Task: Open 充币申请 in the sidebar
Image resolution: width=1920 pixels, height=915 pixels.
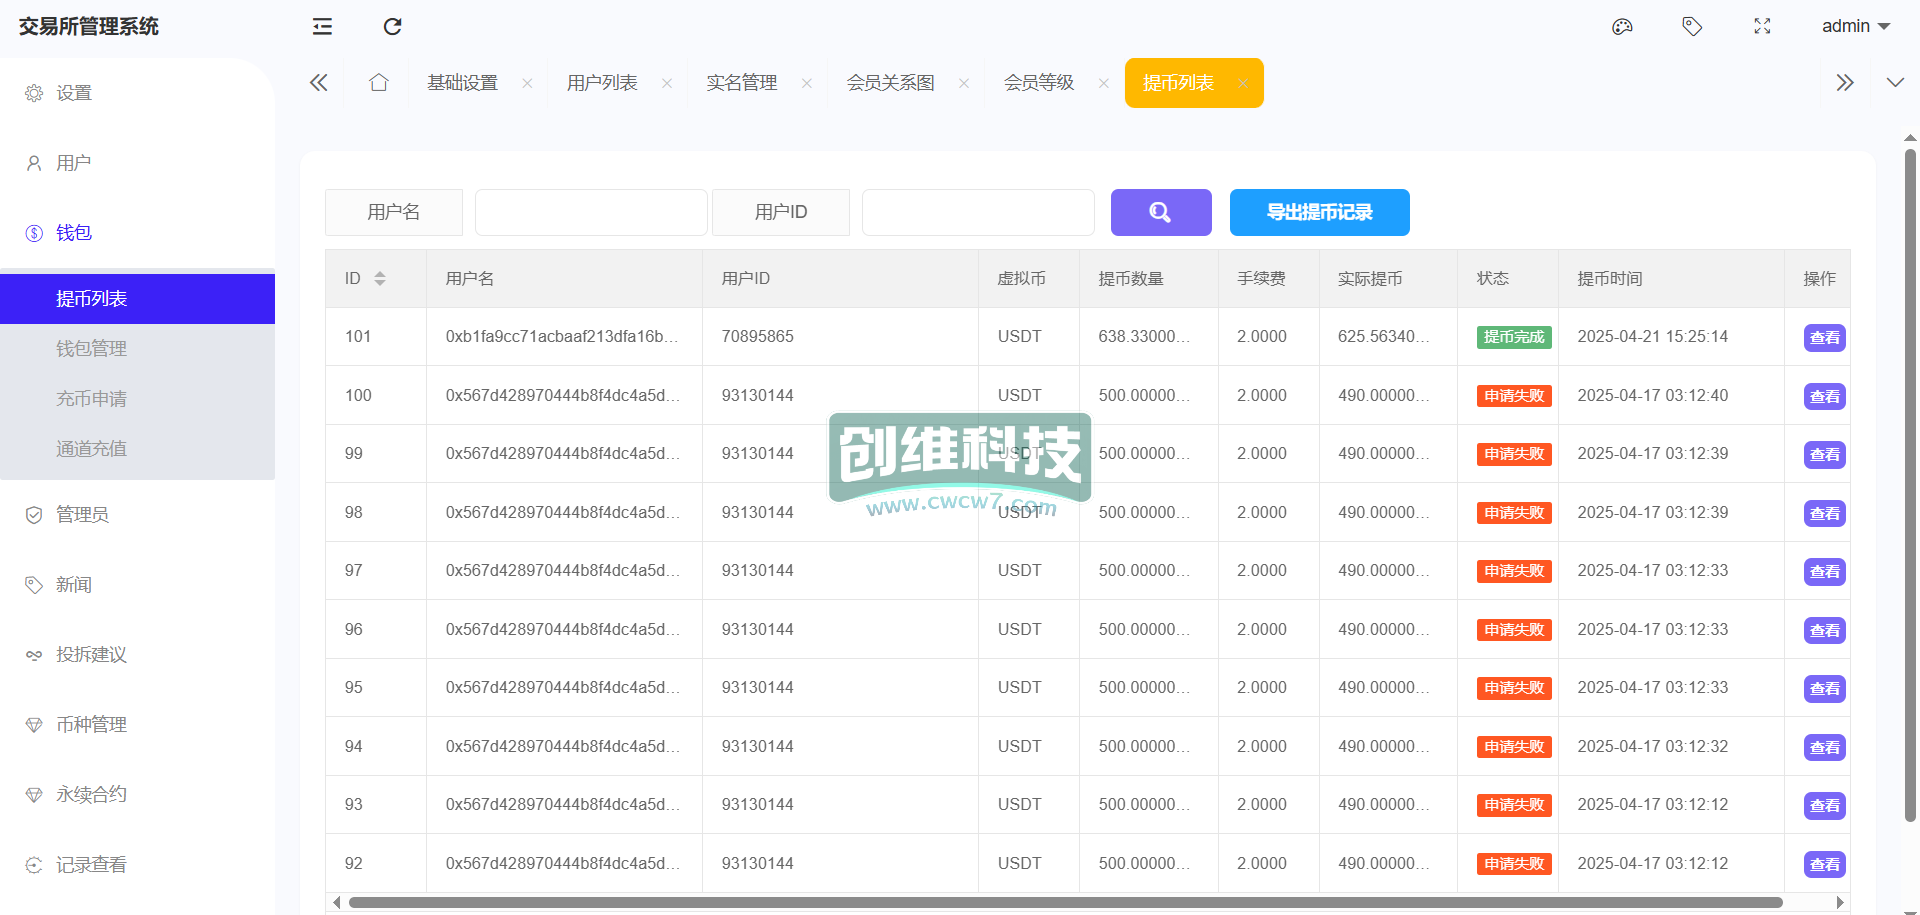Action: (x=91, y=399)
